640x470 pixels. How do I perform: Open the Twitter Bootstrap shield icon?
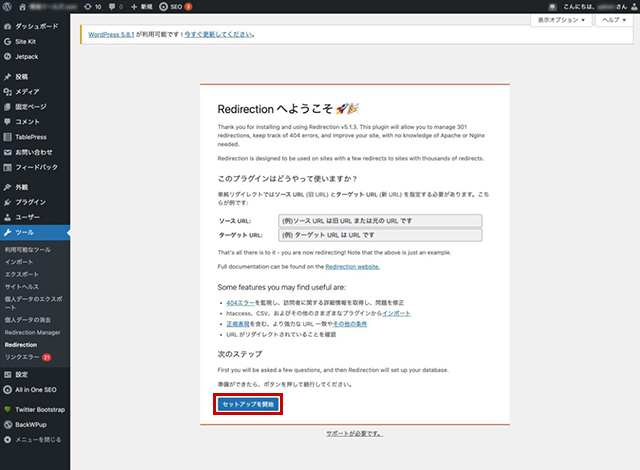(x=7, y=409)
